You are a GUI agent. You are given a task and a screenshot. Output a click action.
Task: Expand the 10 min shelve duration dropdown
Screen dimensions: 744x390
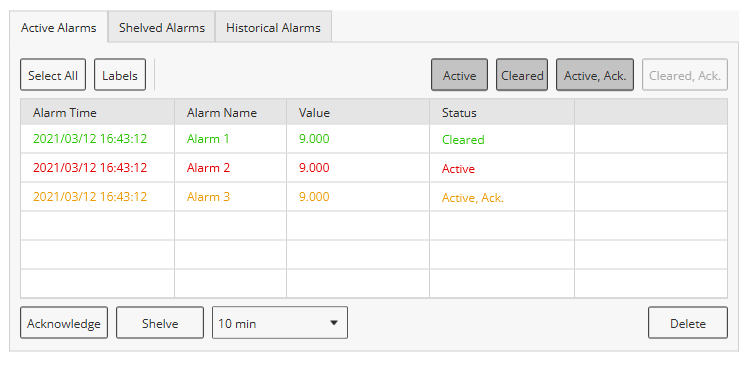click(279, 323)
